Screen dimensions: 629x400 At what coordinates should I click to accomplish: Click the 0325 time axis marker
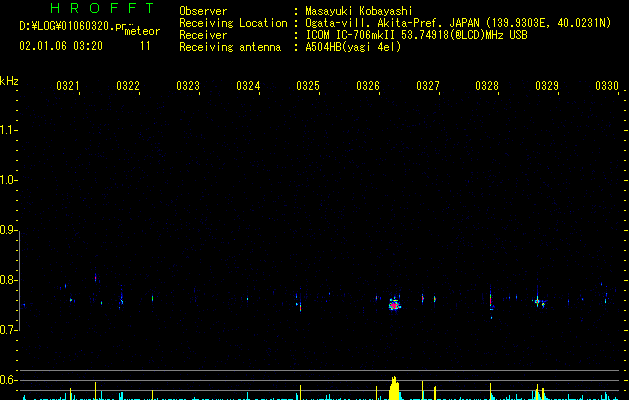coord(308,85)
